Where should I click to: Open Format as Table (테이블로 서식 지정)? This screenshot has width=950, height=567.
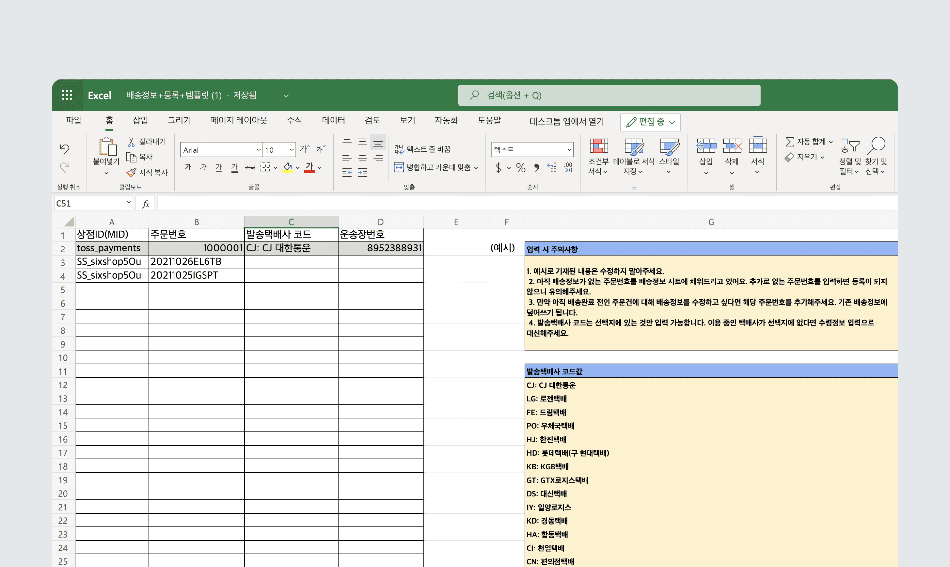click(633, 156)
